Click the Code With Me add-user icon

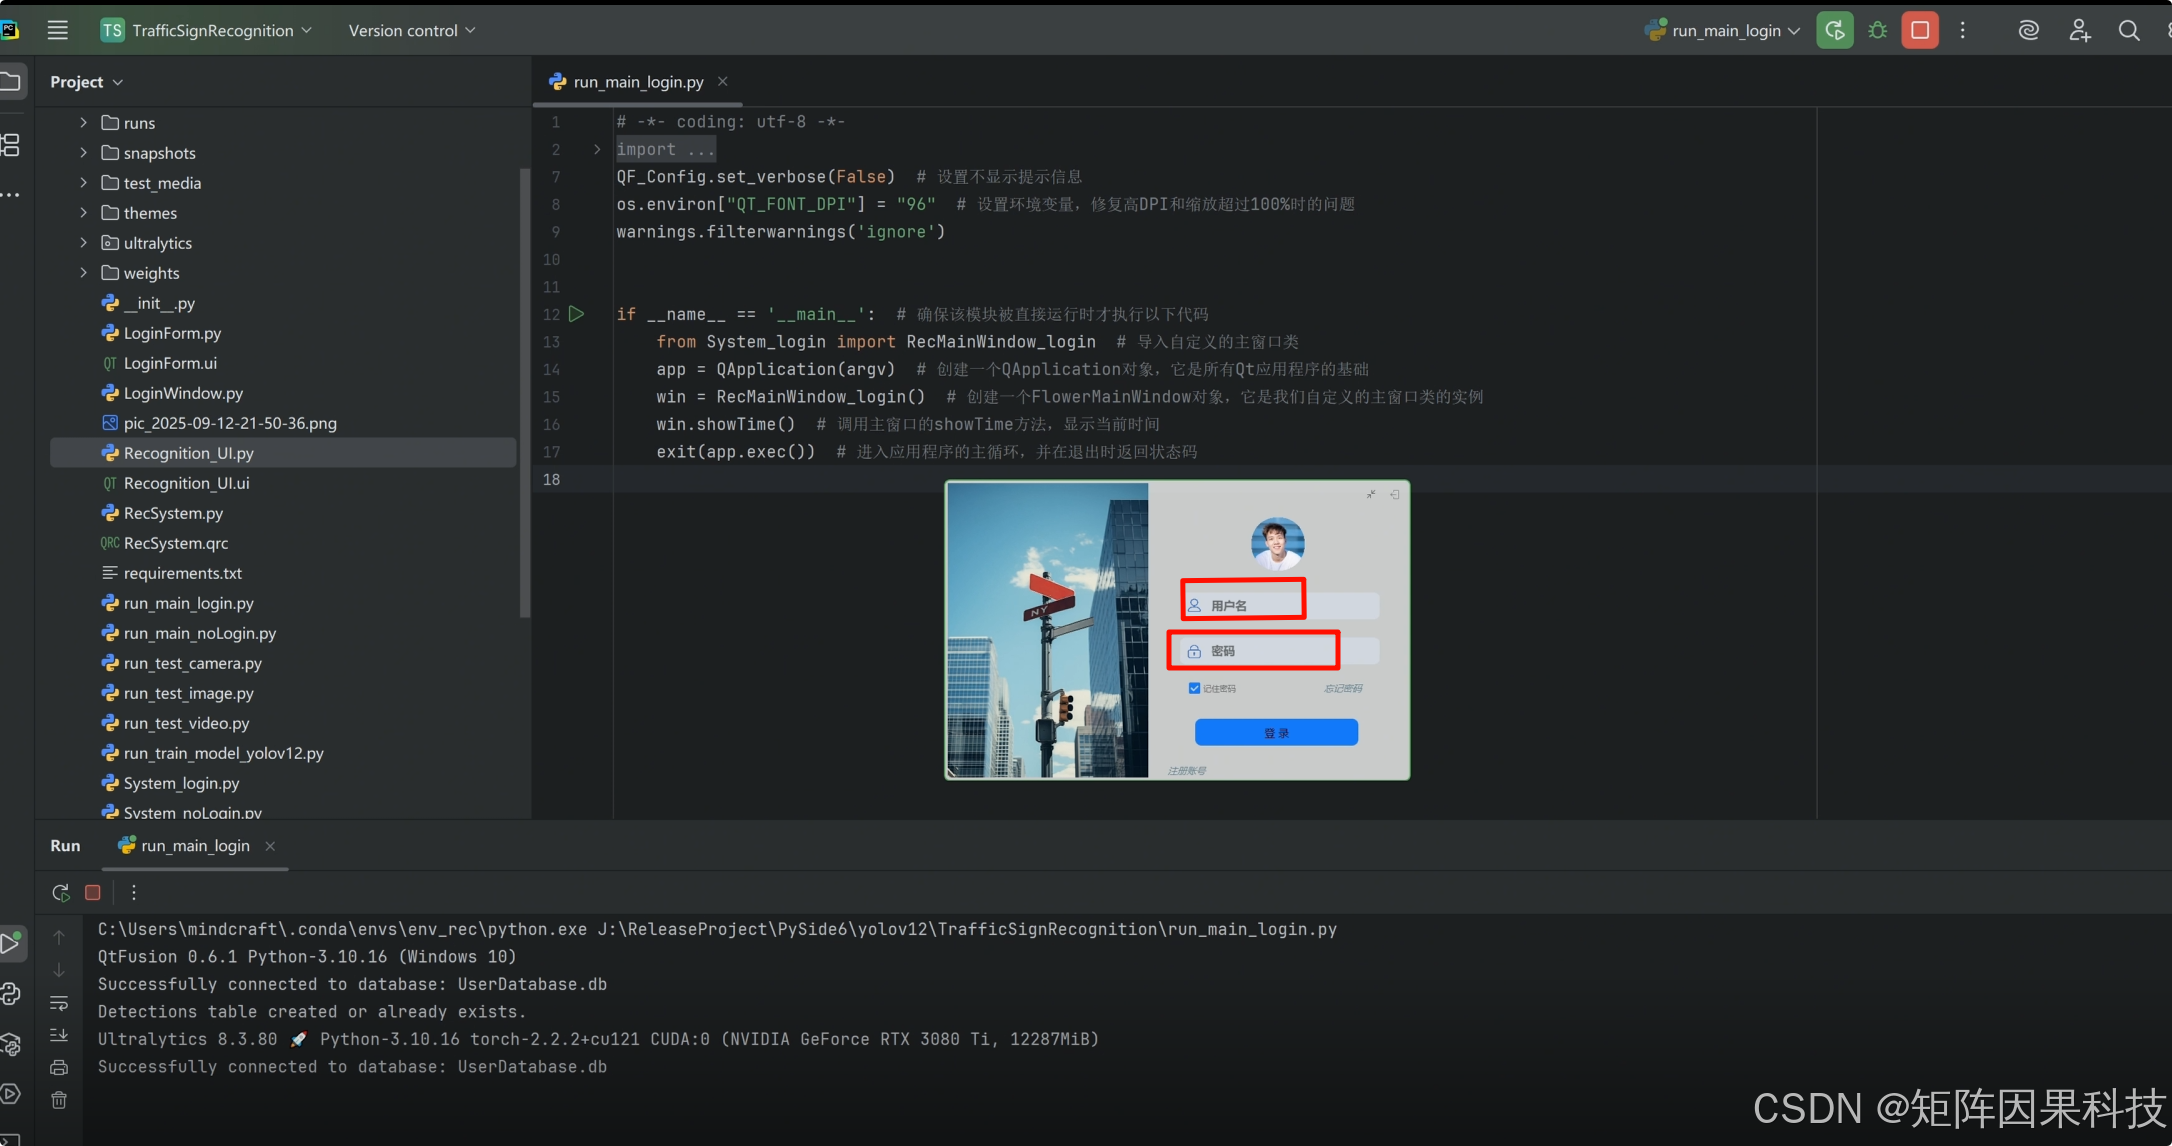2079,31
